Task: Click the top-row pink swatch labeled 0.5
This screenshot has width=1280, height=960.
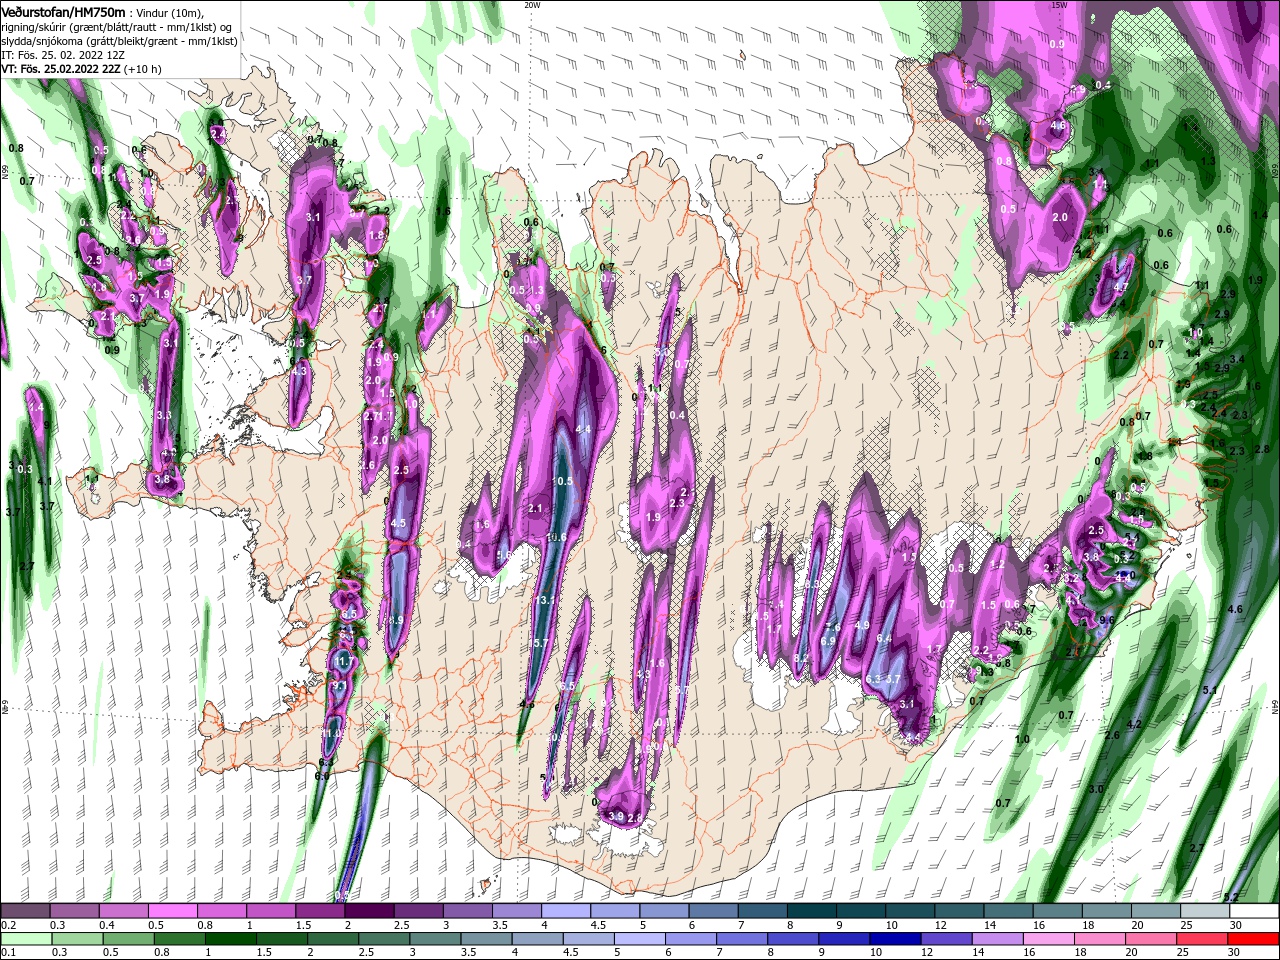Action: [171, 911]
